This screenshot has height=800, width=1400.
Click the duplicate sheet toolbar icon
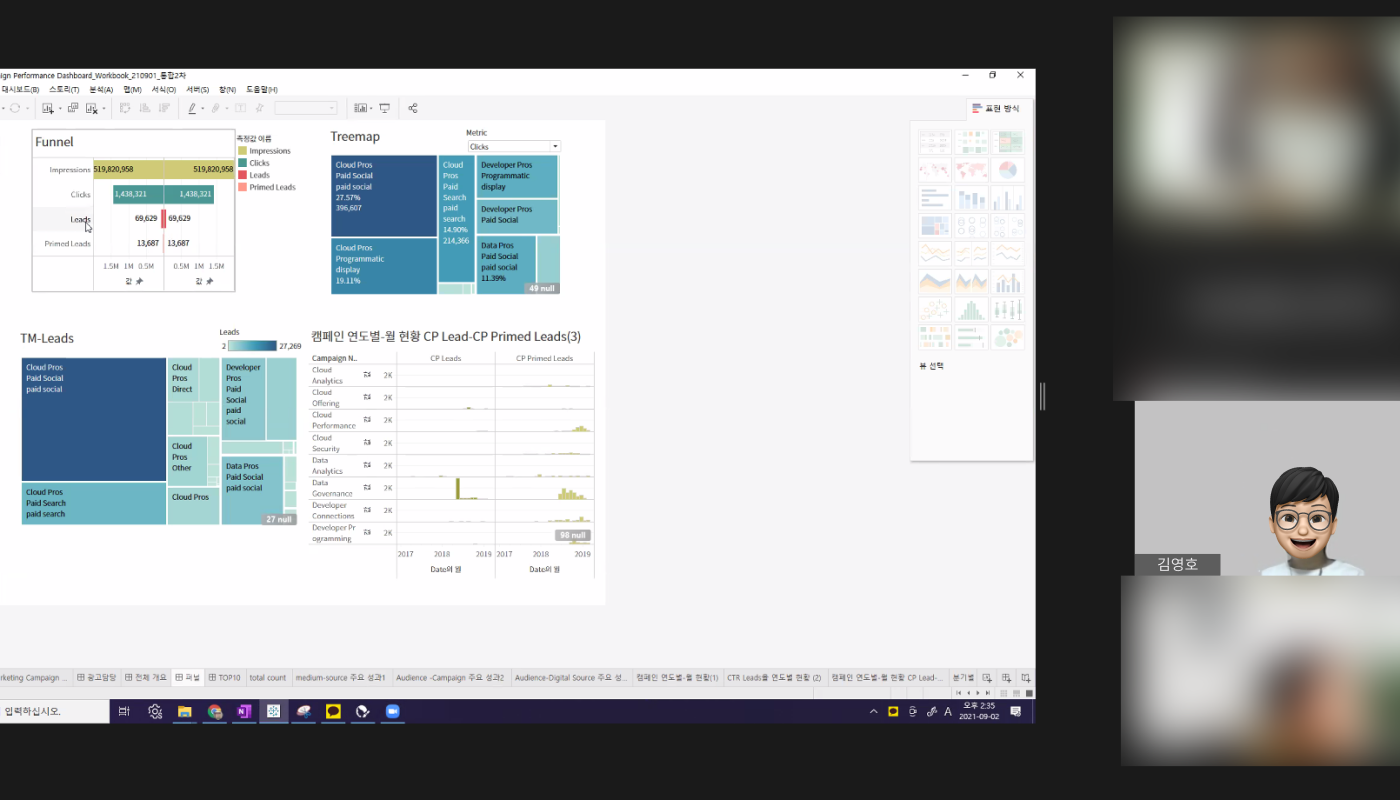[73, 108]
